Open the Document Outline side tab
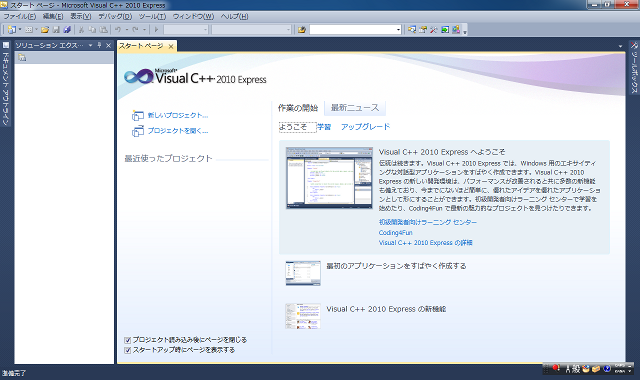 coord(6,84)
